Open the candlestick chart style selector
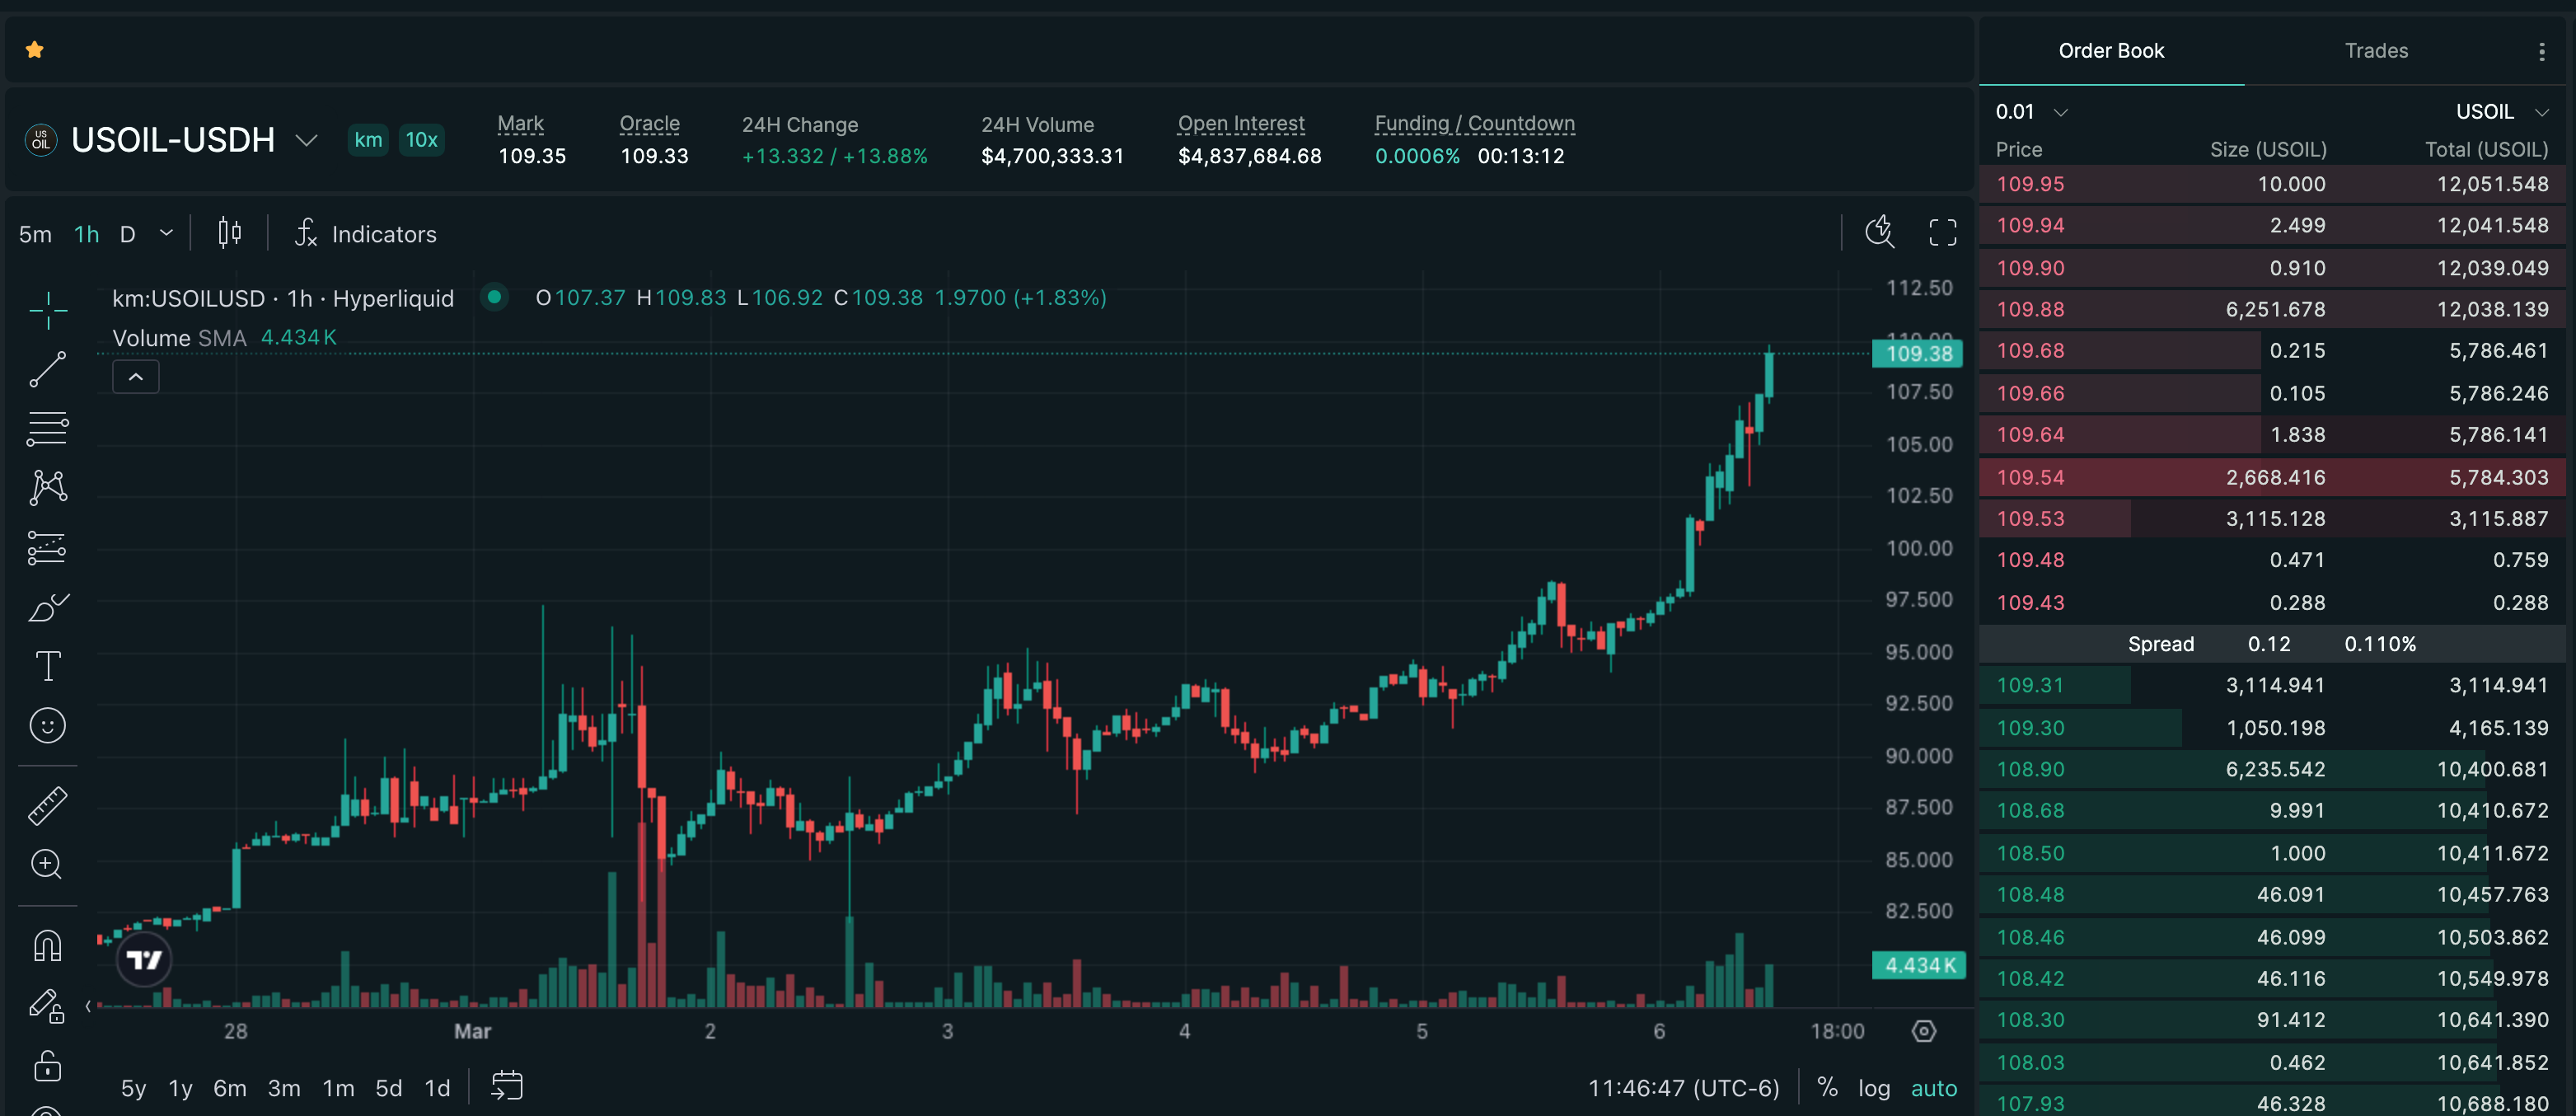The image size is (2576, 1116). [x=229, y=234]
